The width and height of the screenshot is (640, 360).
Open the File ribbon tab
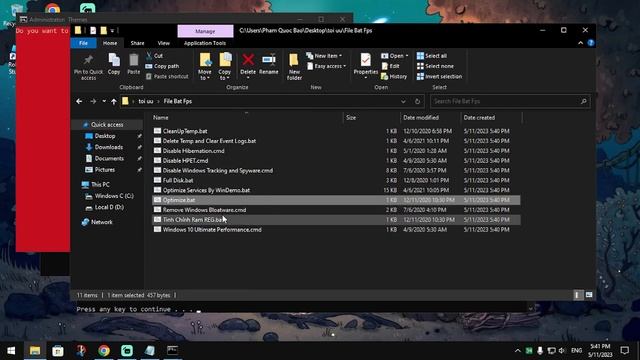(83, 43)
